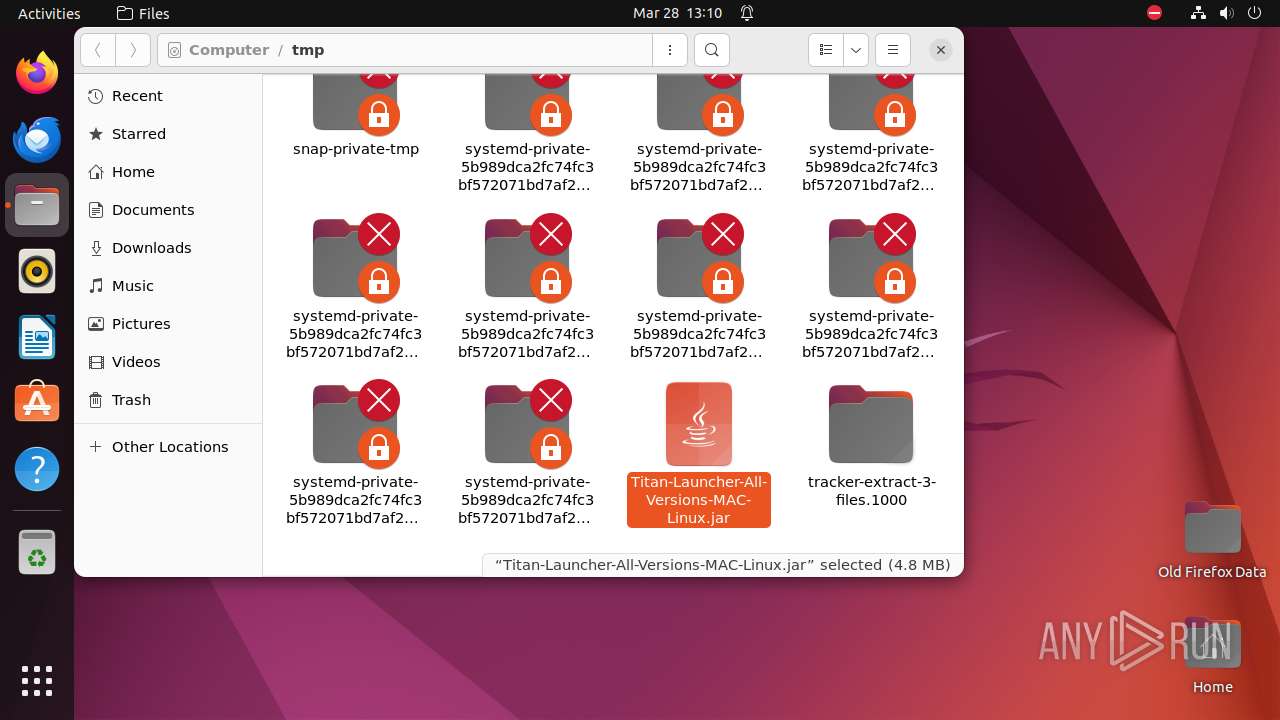Go forward with the right arrow button
The image size is (1280, 720).
tap(133, 50)
